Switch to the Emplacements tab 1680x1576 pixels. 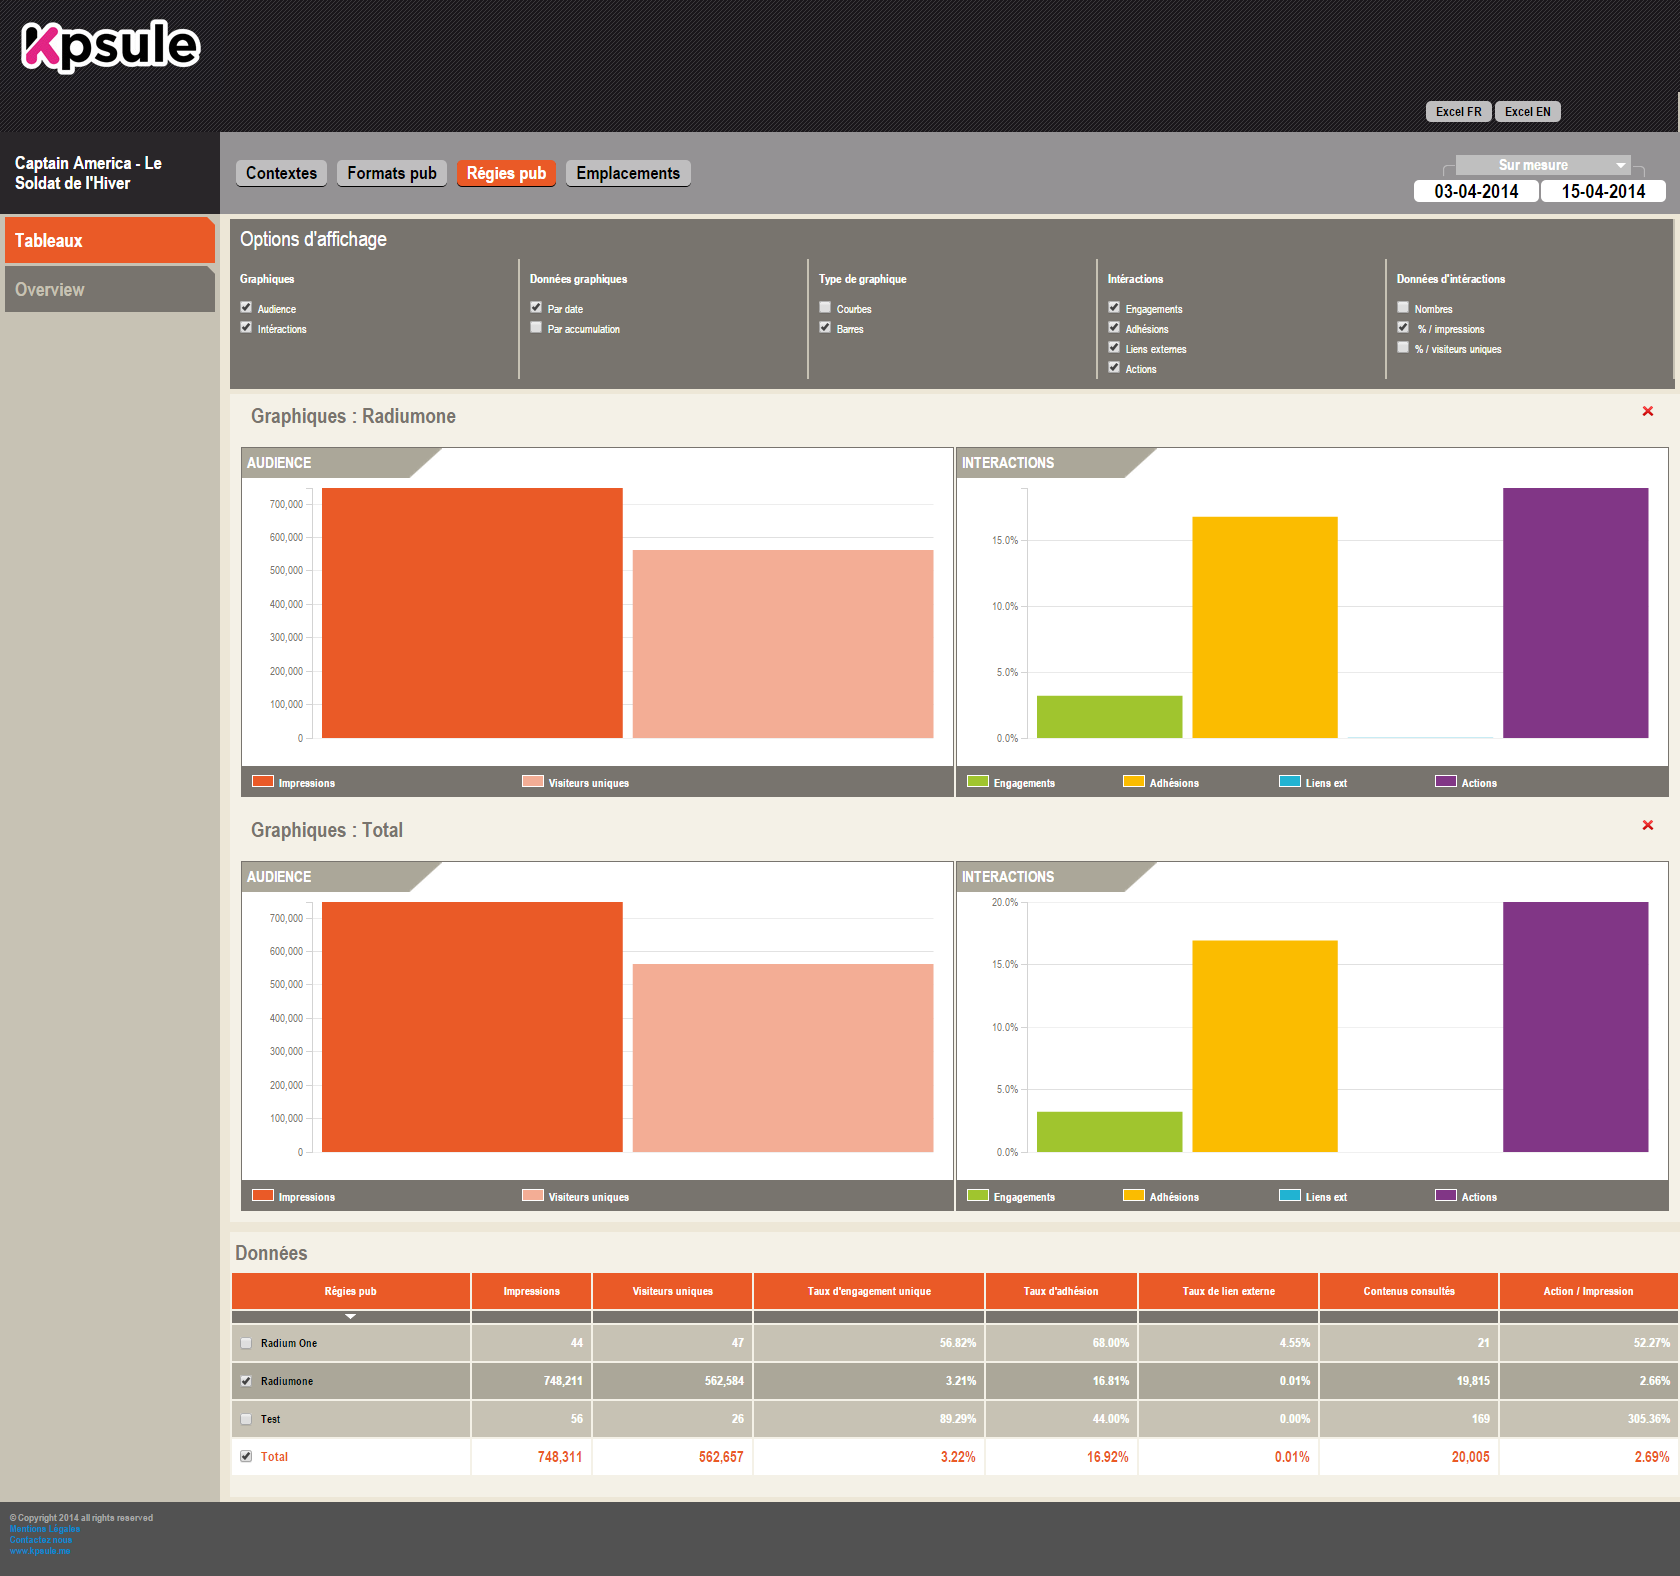[627, 173]
